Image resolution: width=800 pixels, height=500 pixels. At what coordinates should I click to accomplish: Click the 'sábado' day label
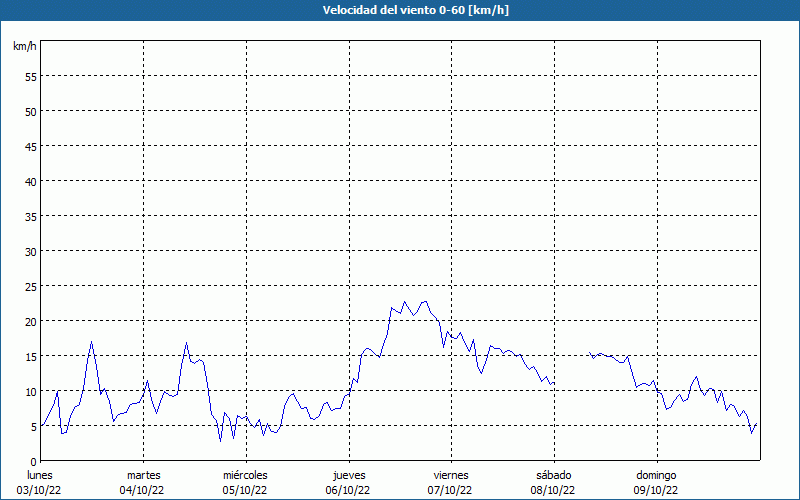[x=554, y=475]
